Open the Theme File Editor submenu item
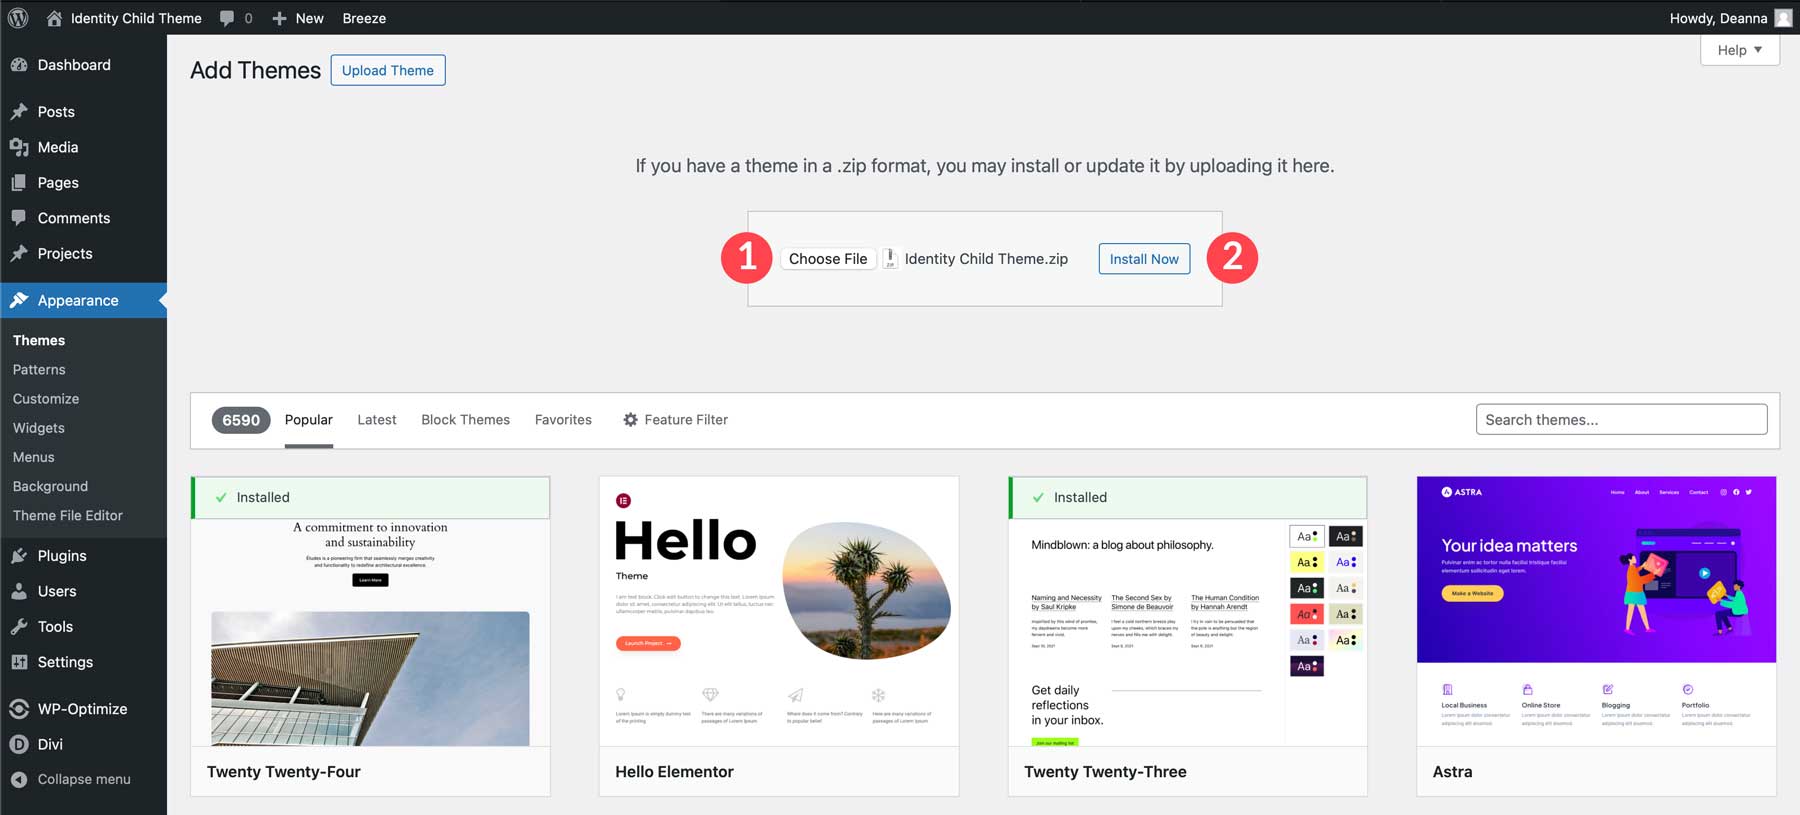 (68, 516)
